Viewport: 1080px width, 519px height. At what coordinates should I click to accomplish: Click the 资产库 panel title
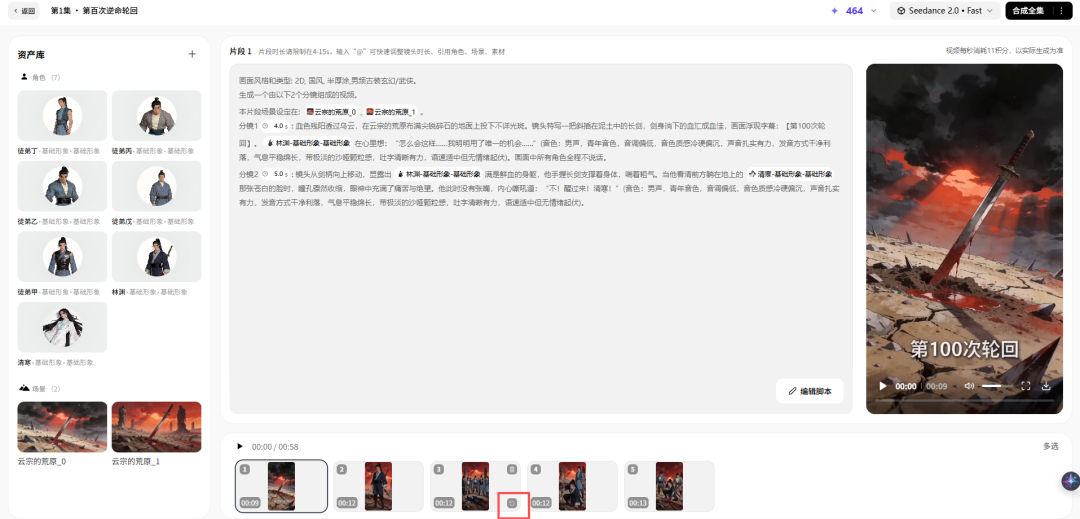pos(31,54)
